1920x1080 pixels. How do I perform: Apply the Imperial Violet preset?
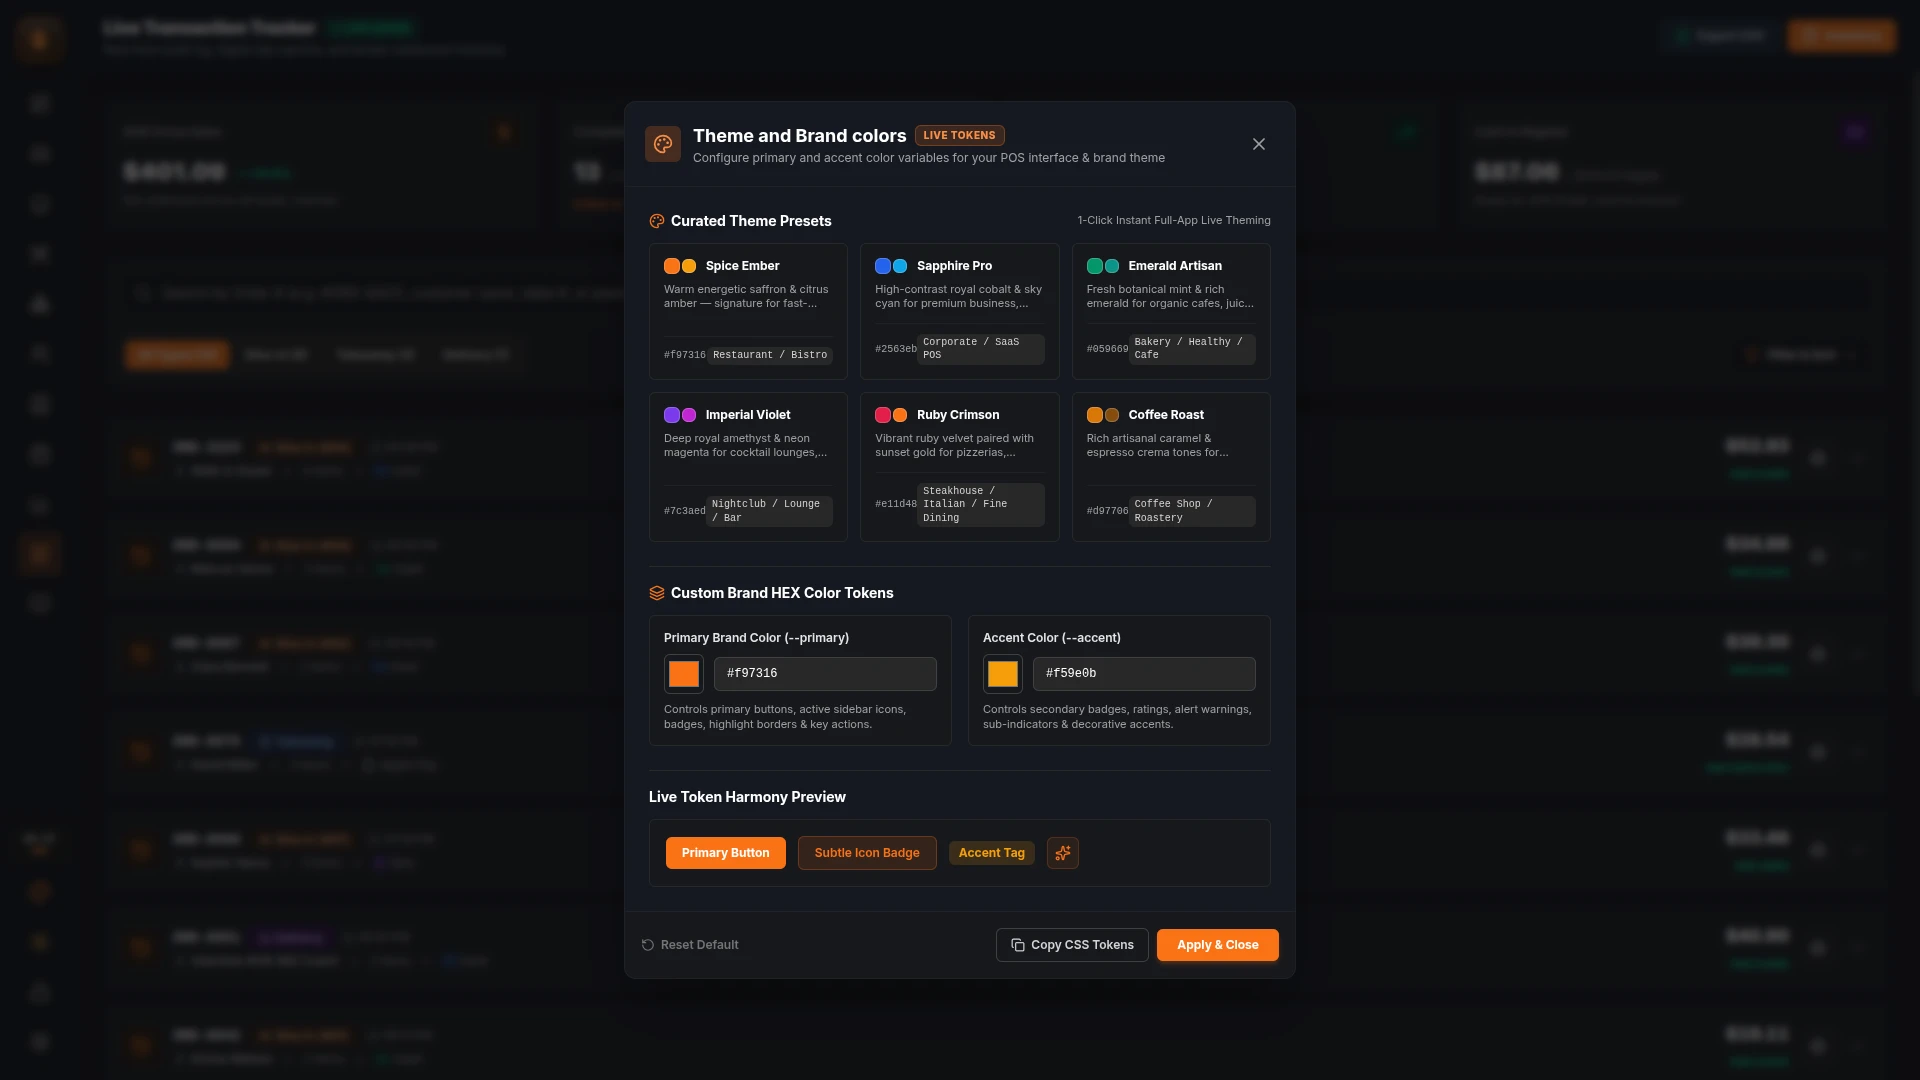748,467
